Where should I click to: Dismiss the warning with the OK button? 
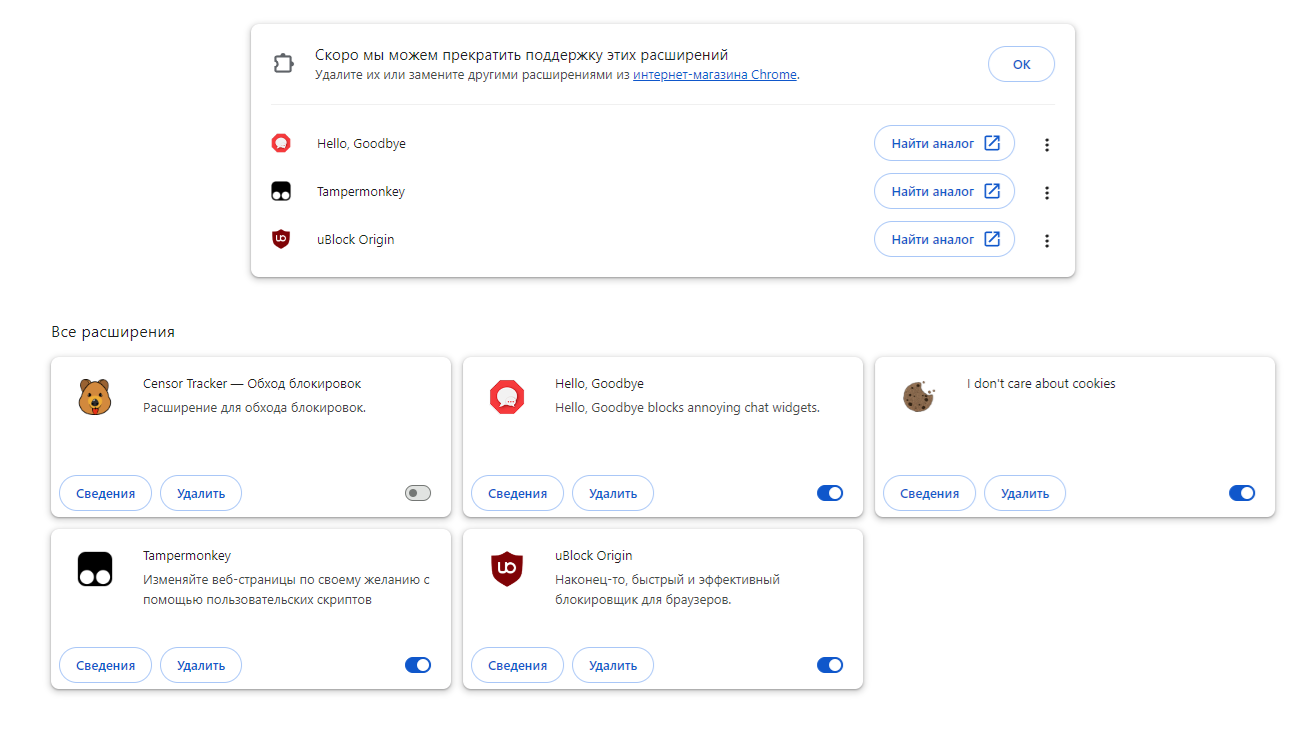[x=1021, y=64]
